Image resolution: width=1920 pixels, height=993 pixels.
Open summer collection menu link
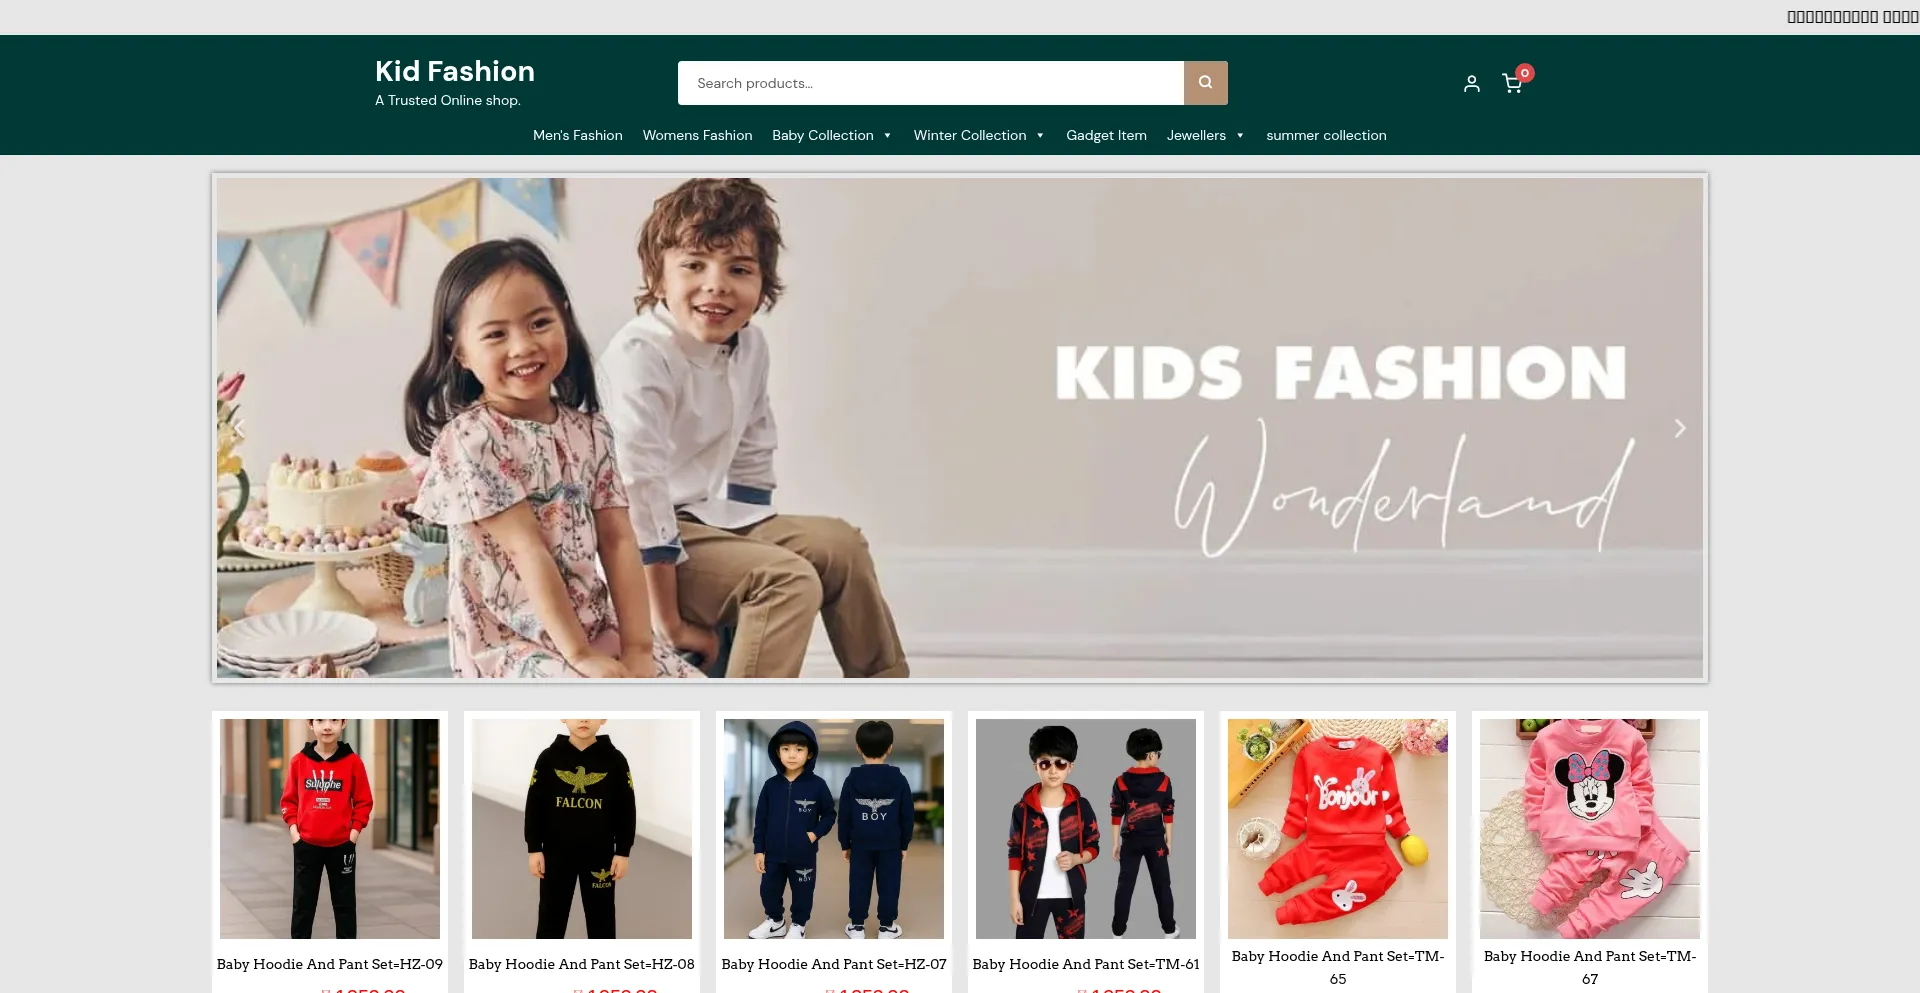pyautogui.click(x=1326, y=135)
